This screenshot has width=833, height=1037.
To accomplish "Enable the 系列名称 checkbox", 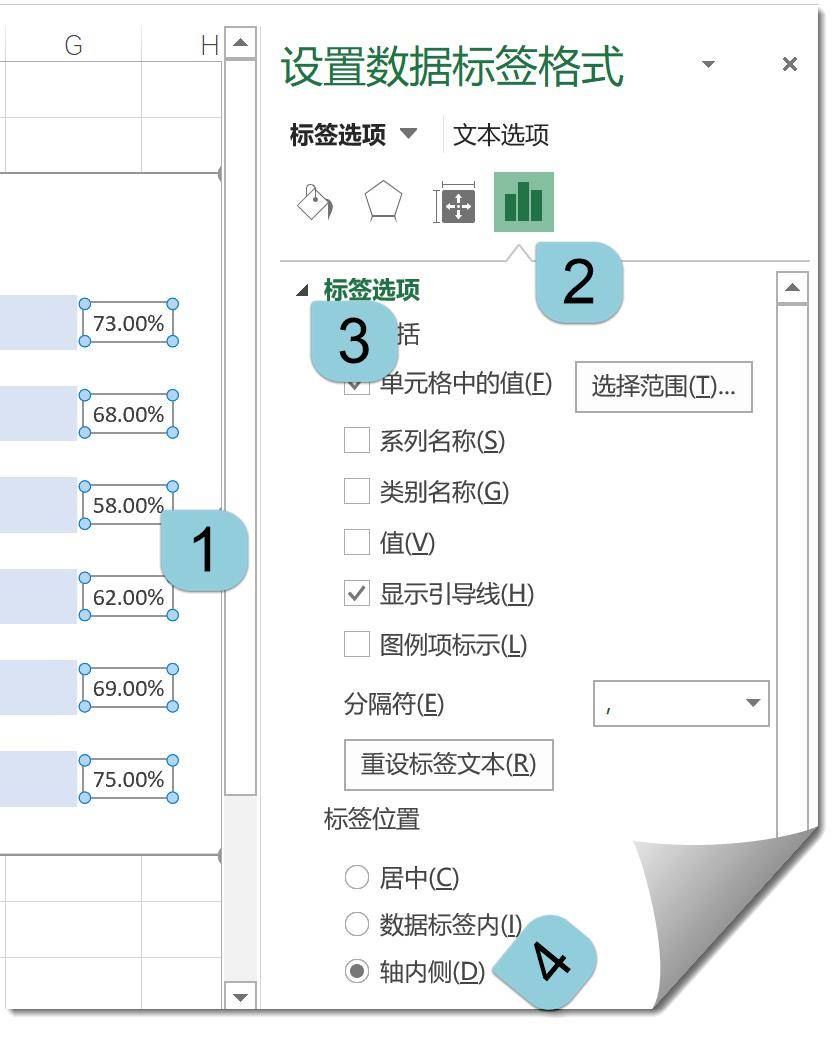I will (356, 440).
